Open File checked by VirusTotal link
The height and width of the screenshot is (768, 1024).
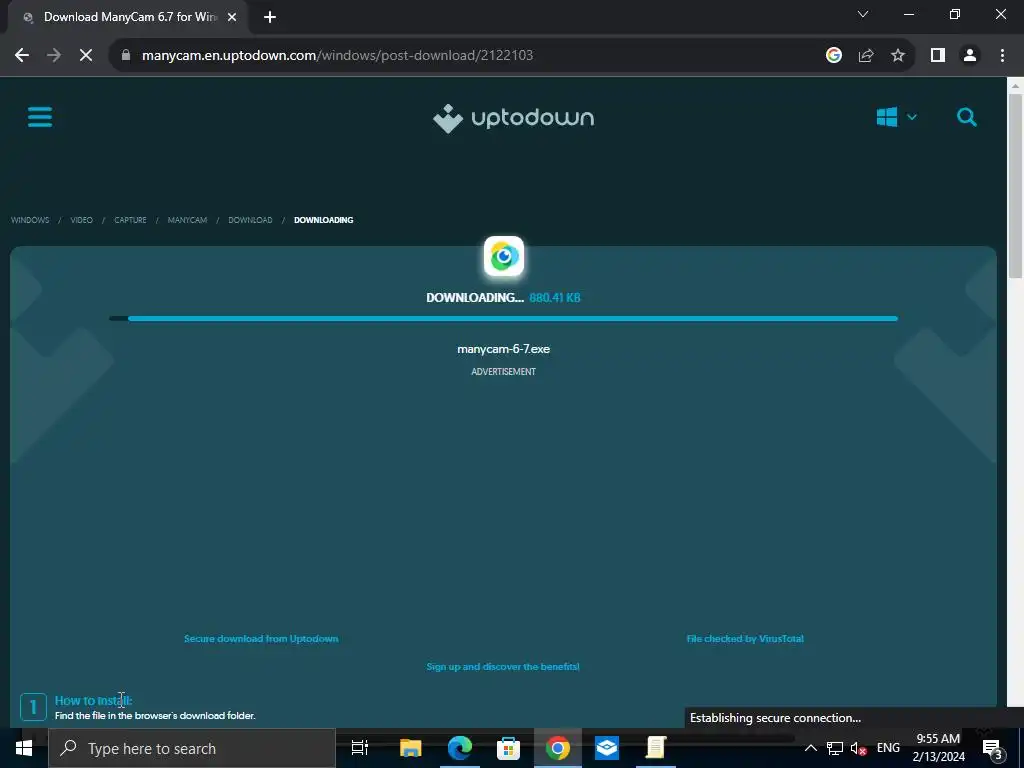(745, 639)
